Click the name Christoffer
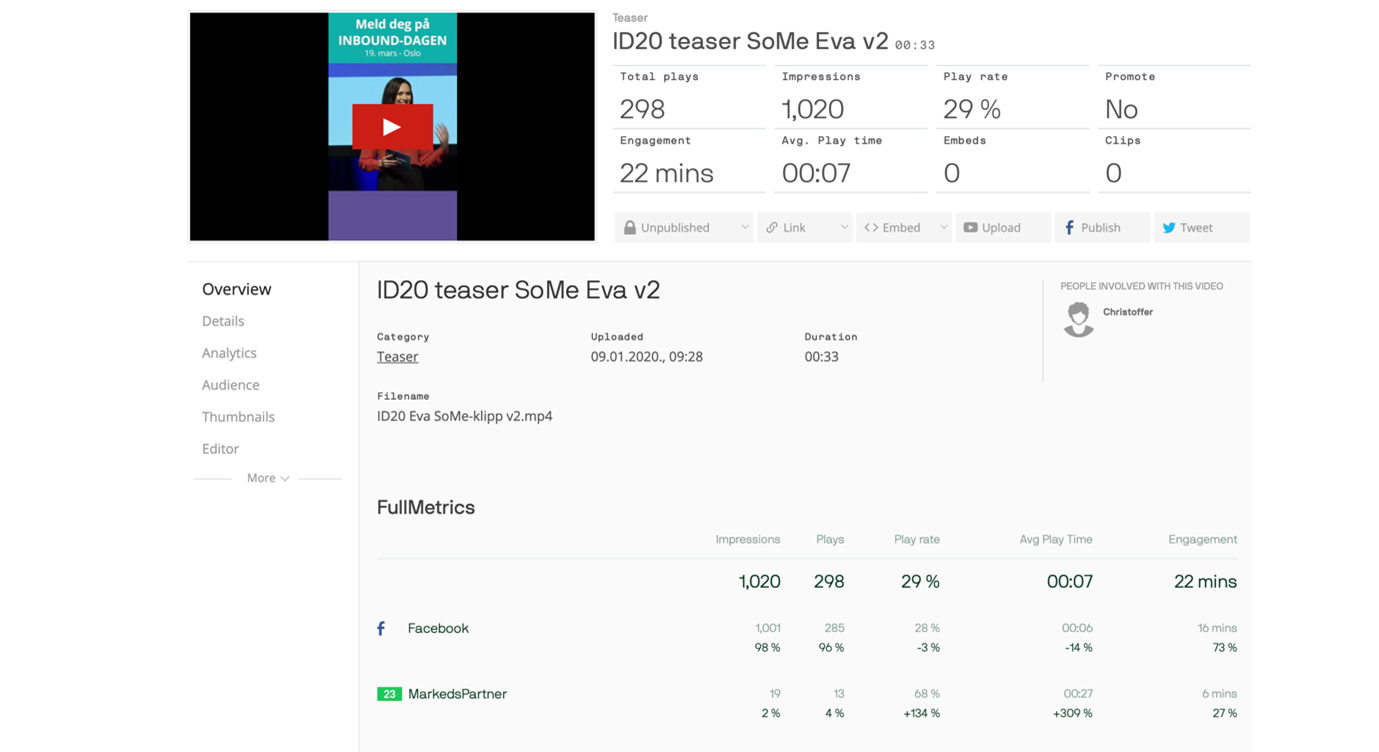 click(x=1128, y=312)
